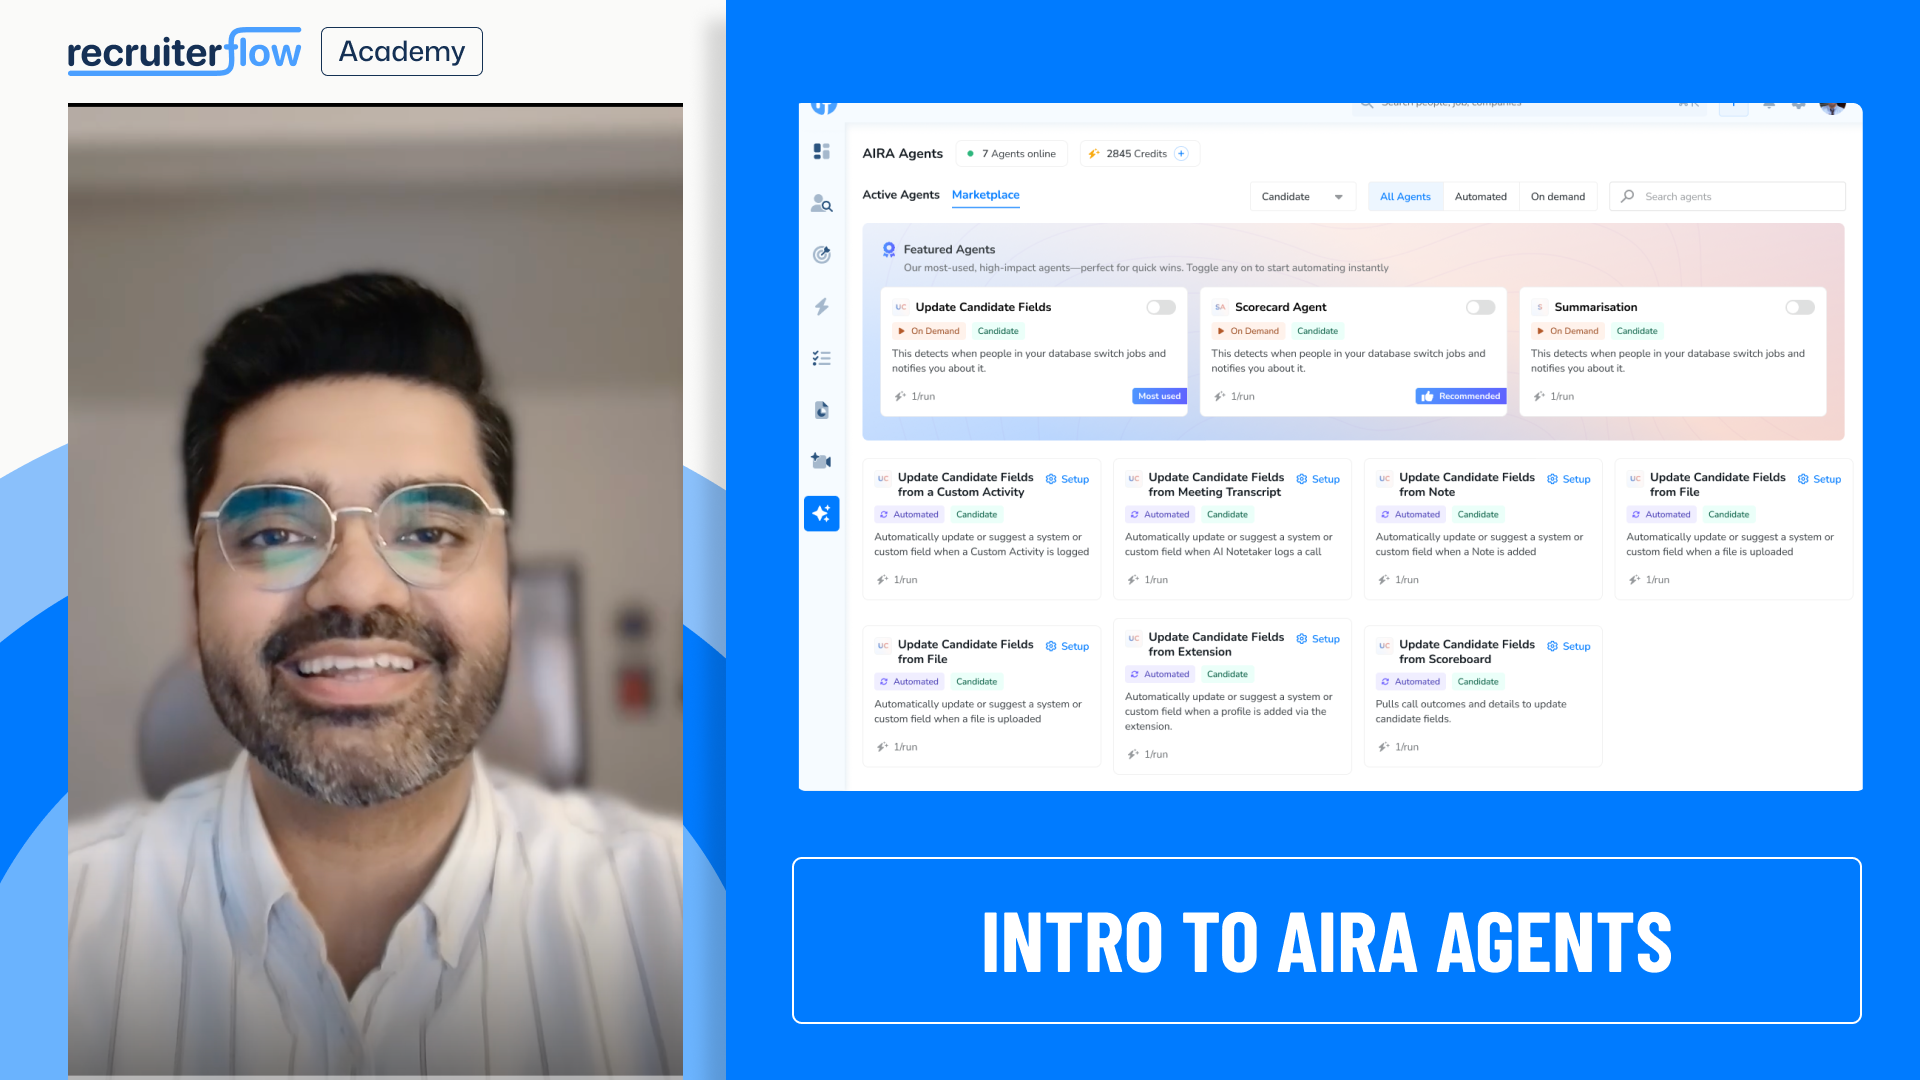Image resolution: width=1920 pixels, height=1080 pixels.
Task: Turn on the Summarisation agent toggle
Action: tap(1799, 307)
